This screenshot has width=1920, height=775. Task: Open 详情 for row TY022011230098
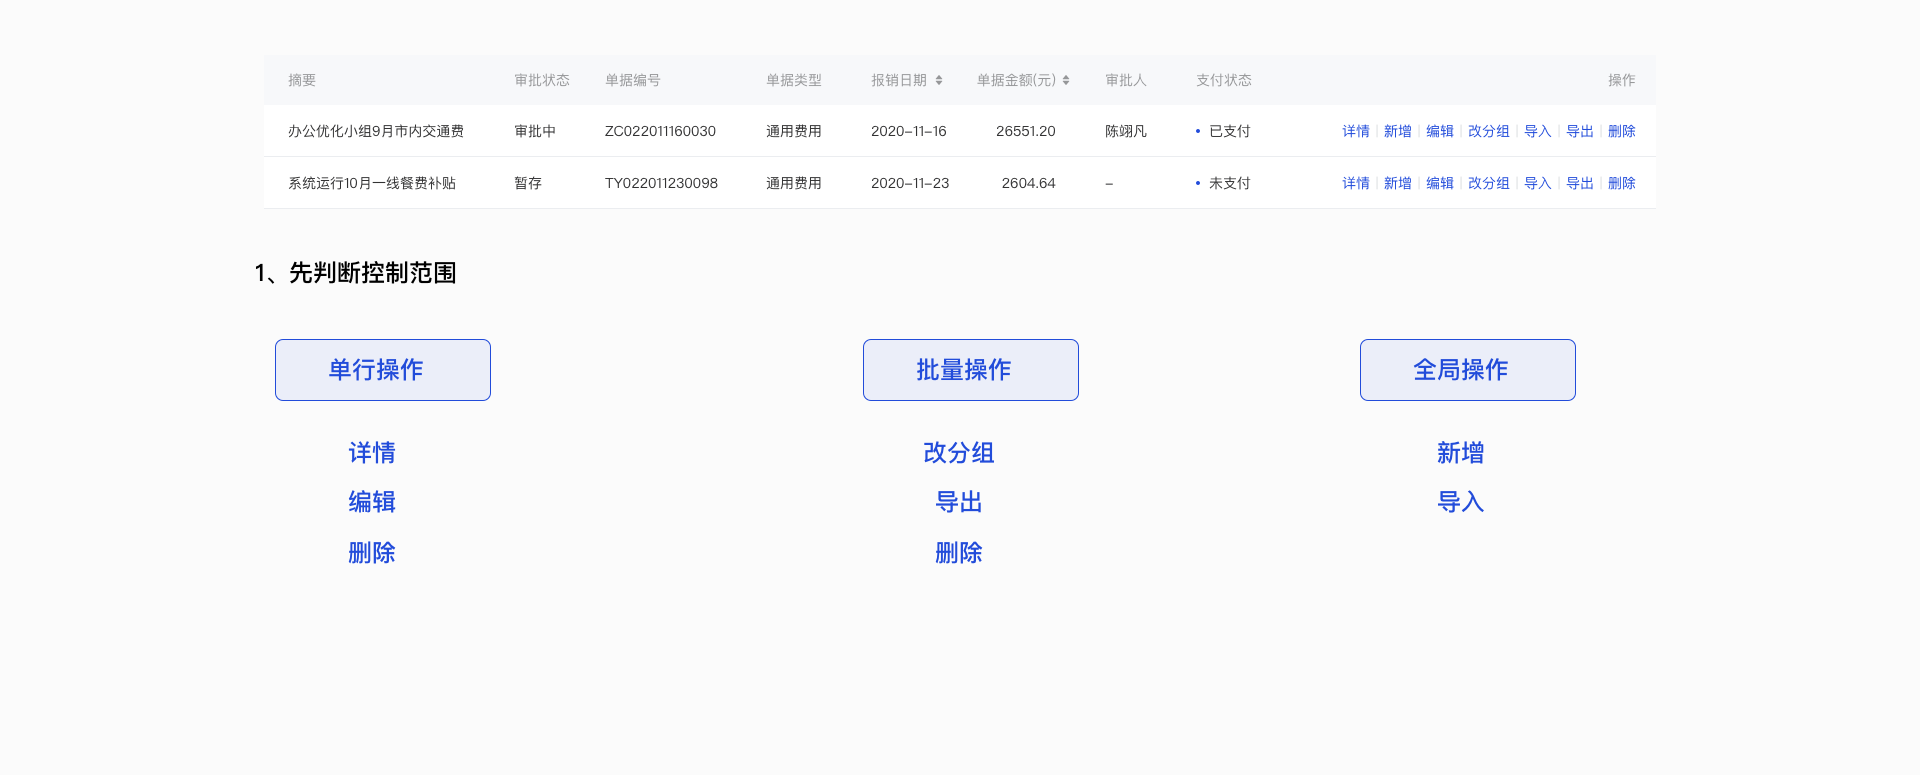pos(1356,183)
